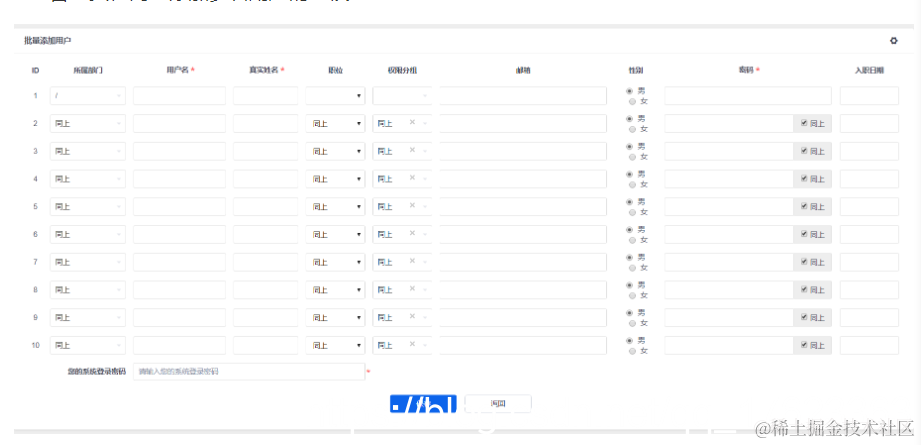The image size is (921, 445).
Task: Click the 邮箱 column header
Action: [x=523, y=70]
